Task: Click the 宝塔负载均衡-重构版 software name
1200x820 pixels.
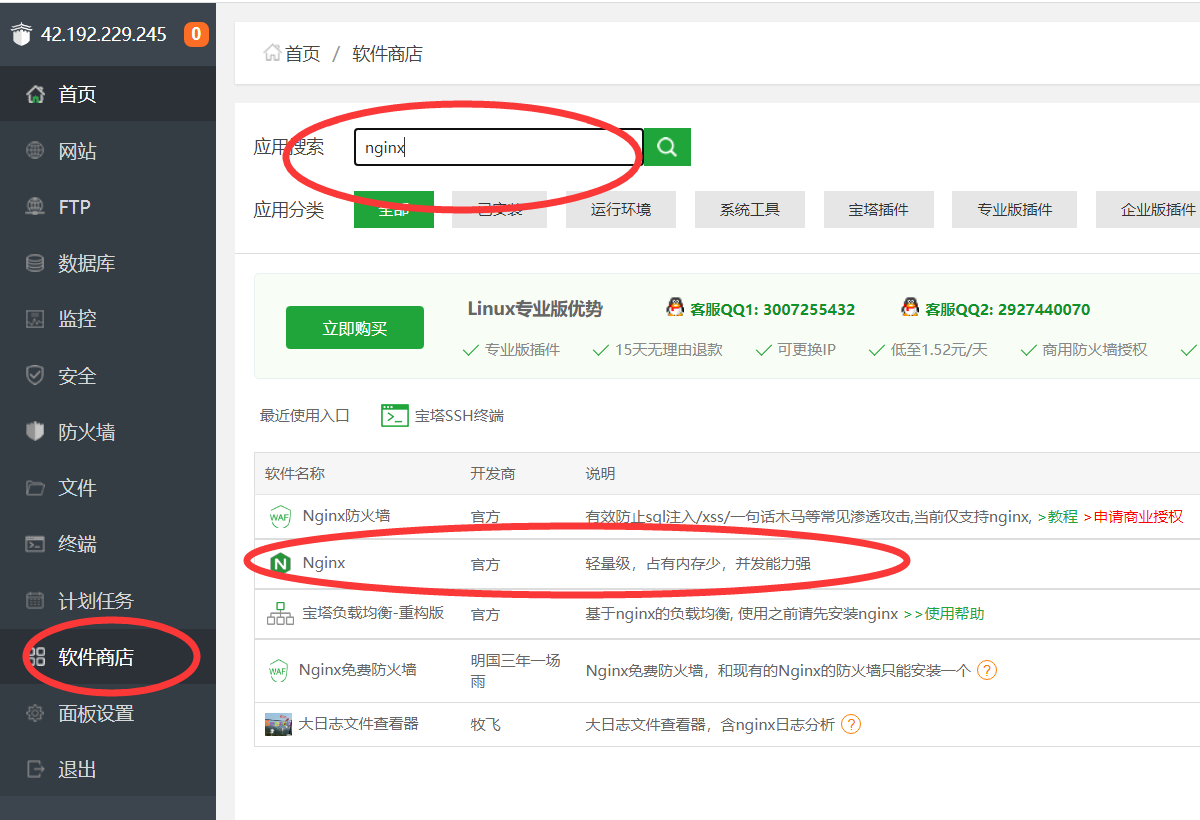Action: tap(373, 613)
